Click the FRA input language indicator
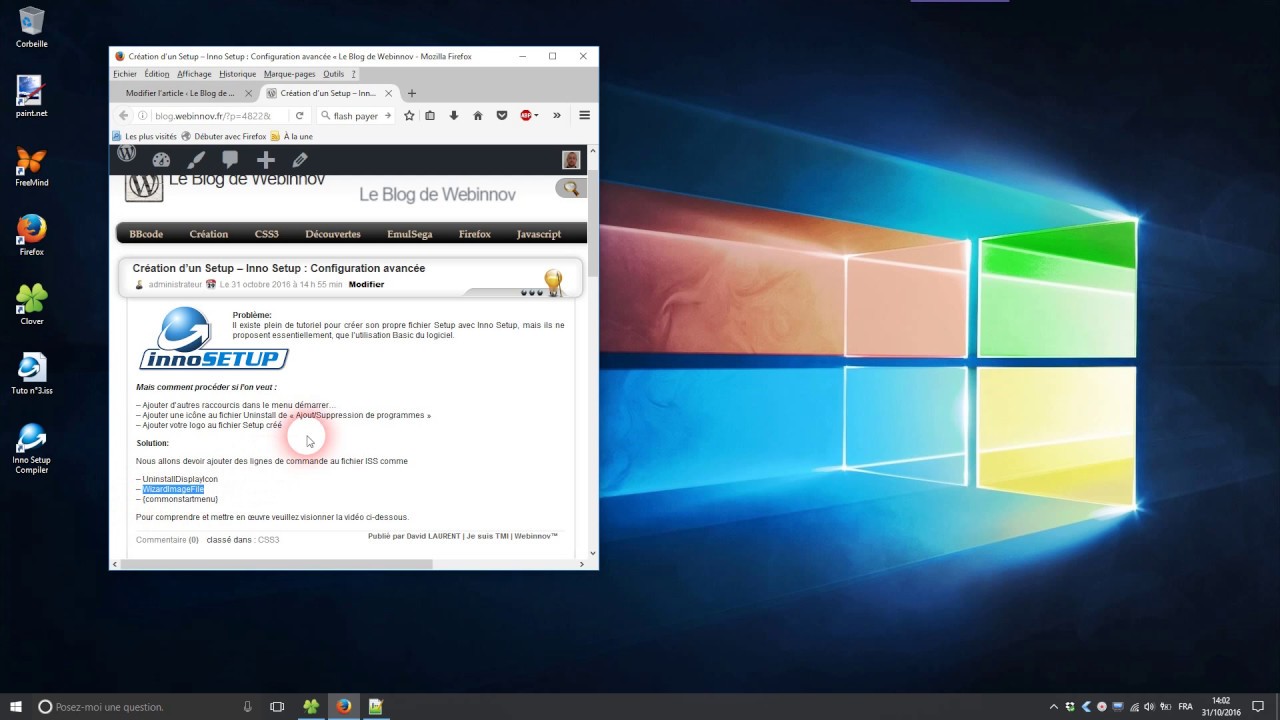 pos(1185,706)
